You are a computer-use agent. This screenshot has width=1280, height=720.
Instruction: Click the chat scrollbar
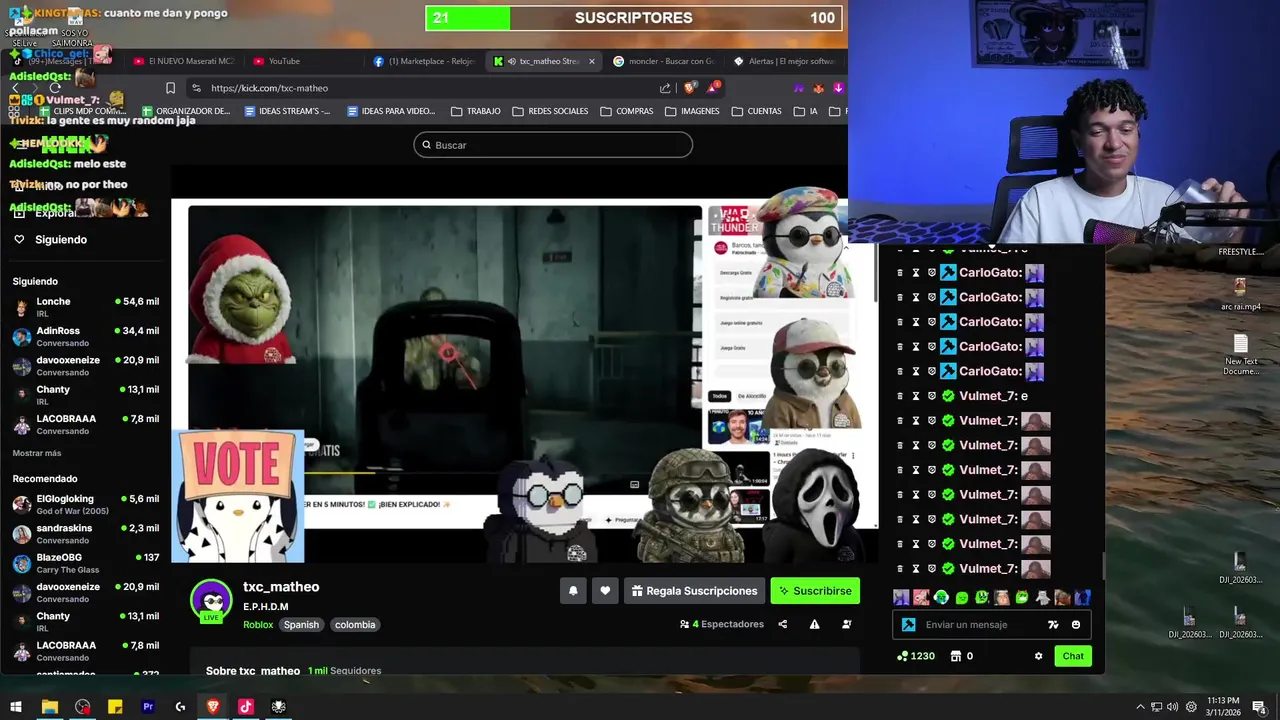[x=1104, y=566]
